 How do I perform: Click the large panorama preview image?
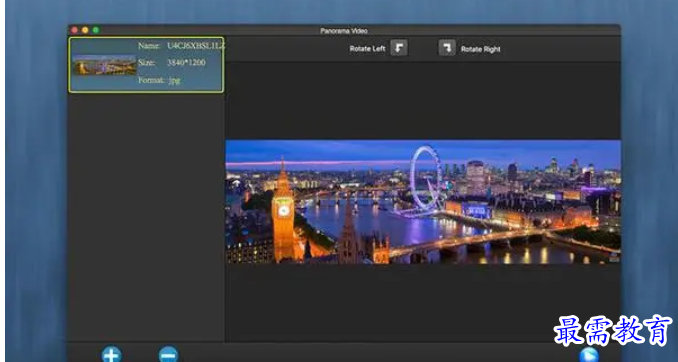point(423,202)
